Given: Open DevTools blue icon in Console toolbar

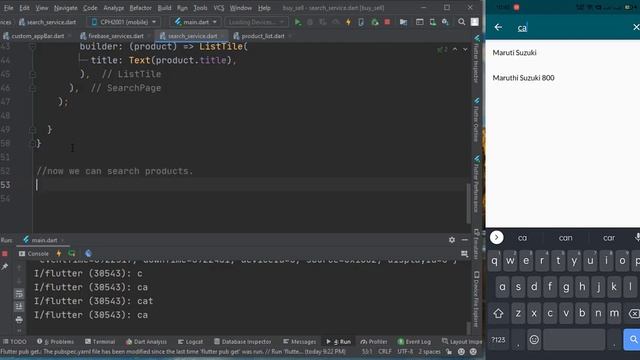Looking at the screenshot, I should point(89,253).
